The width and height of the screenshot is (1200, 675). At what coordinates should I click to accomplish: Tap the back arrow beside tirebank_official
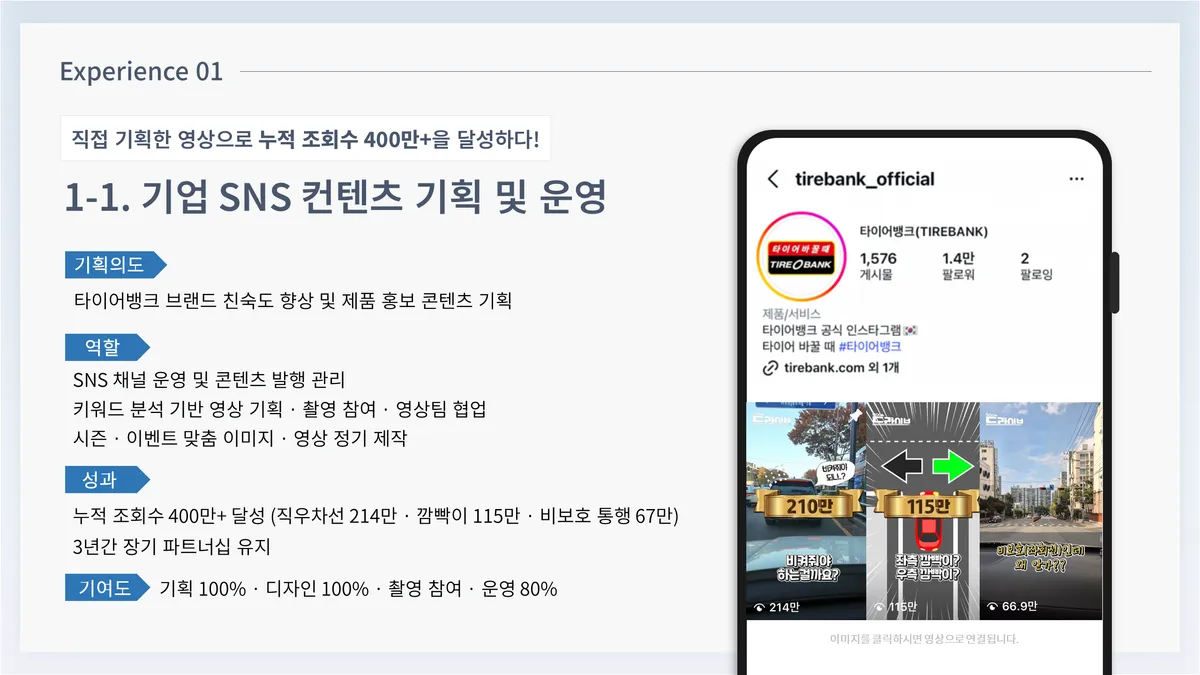(772, 179)
